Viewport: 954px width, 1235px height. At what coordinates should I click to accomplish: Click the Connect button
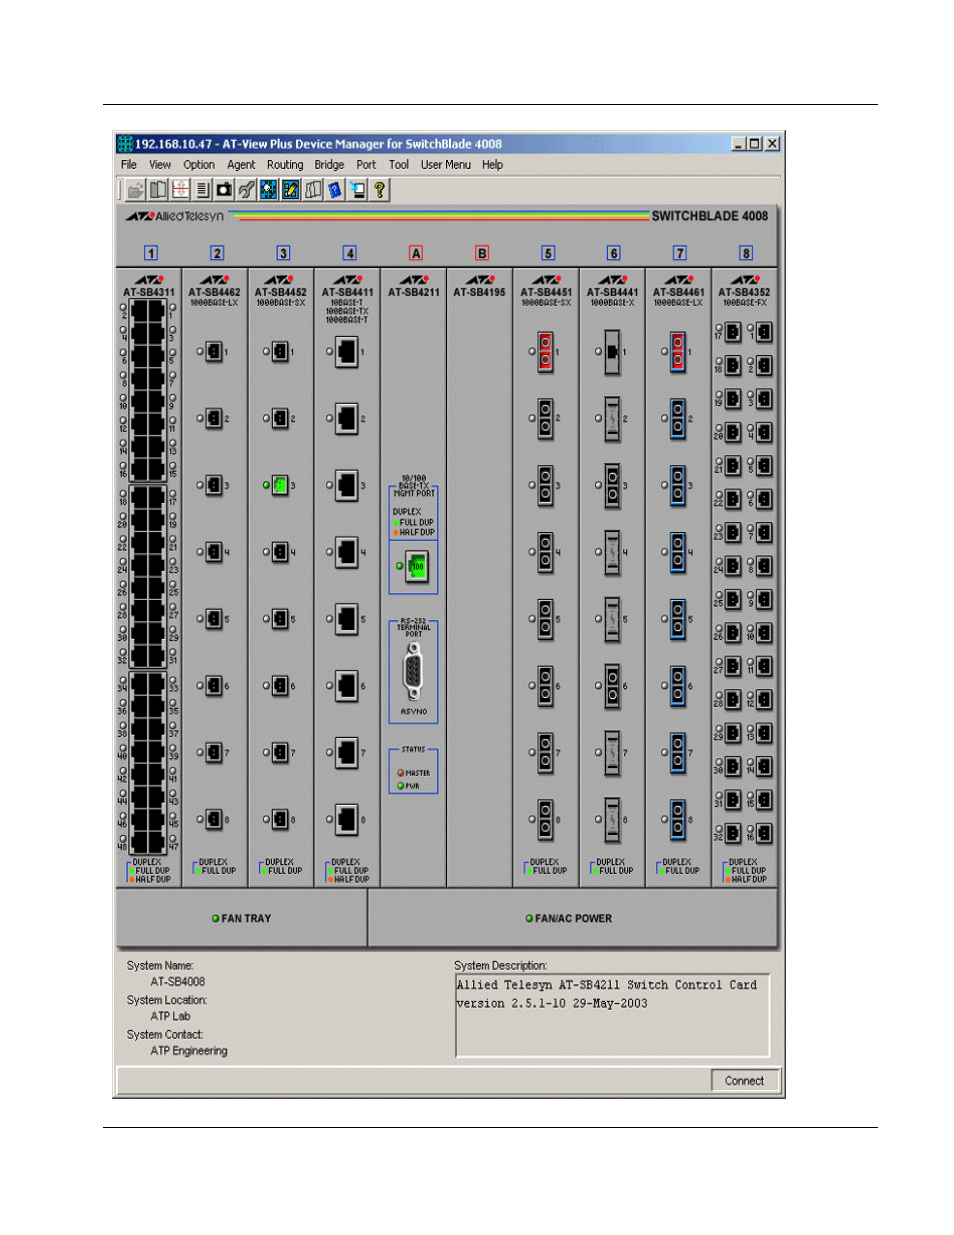pyautogui.click(x=744, y=1081)
